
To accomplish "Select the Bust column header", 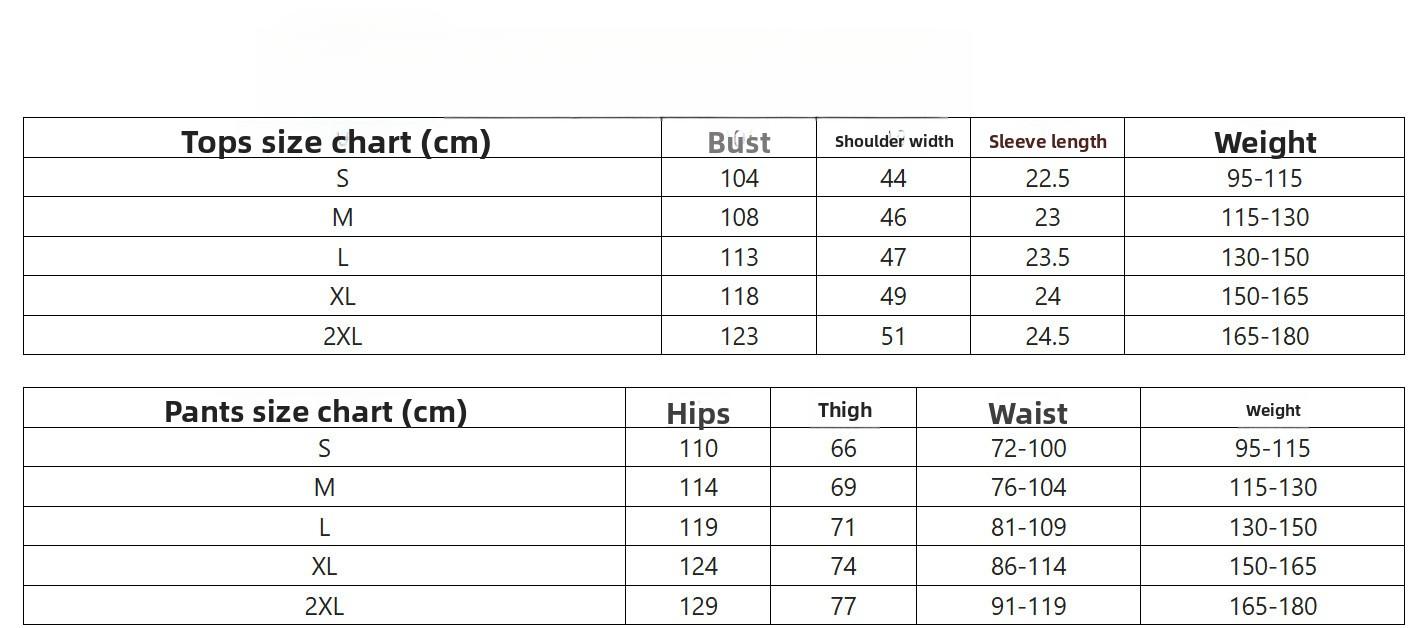I will pyautogui.click(x=739, y=142).
